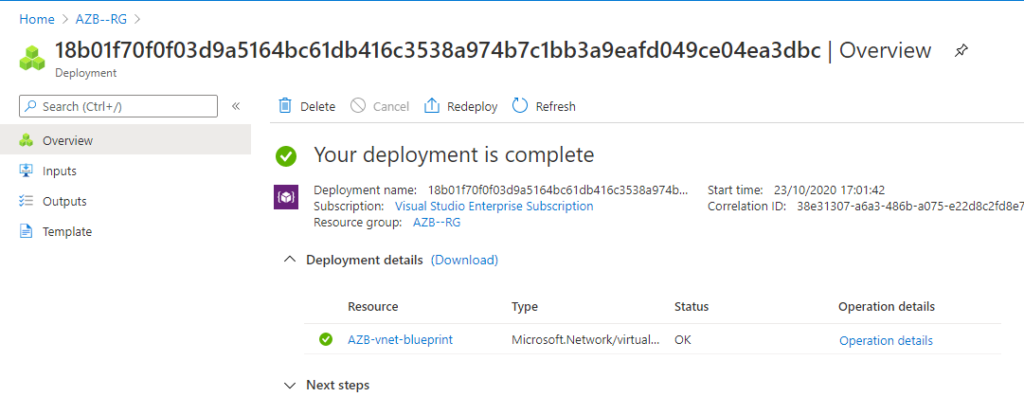Image resolution: width=1024 pixels, height=415 pixels.
Task: Click the Type column header
Action: click(x=524, y=307)
